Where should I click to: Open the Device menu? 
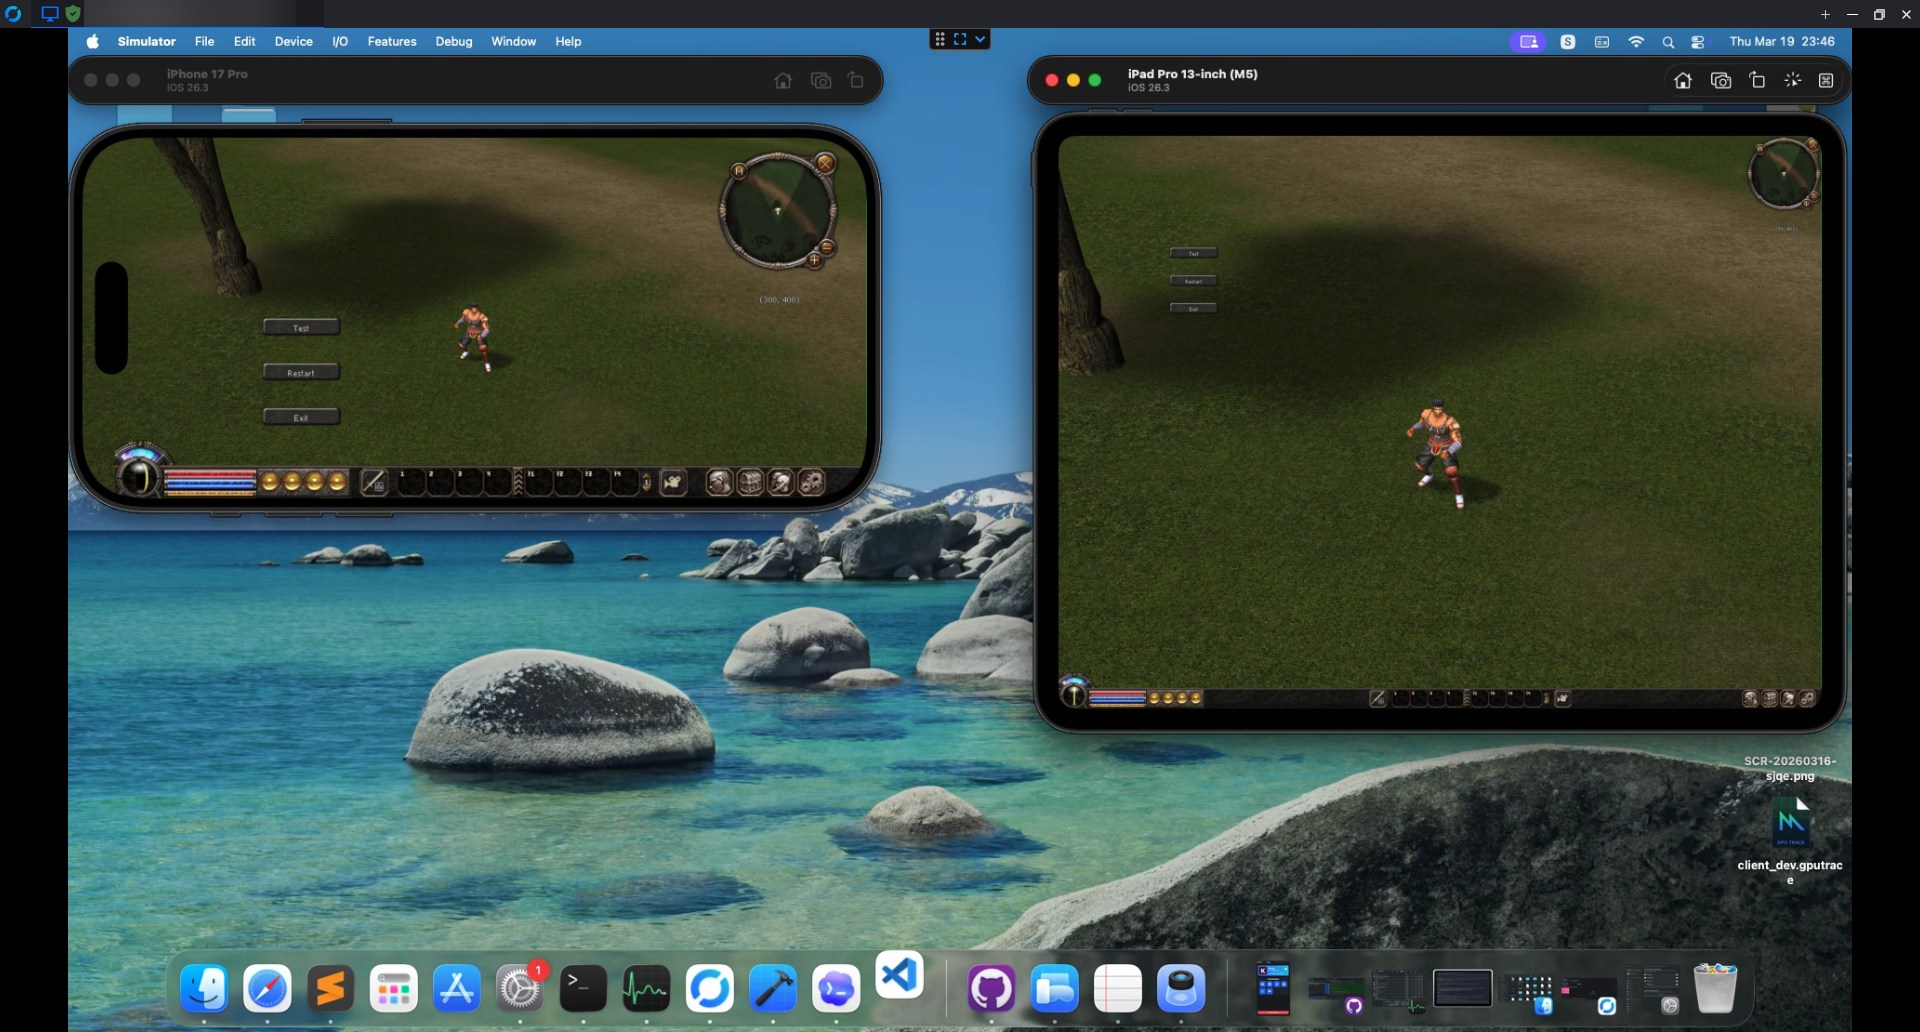(x=293, y=42)
